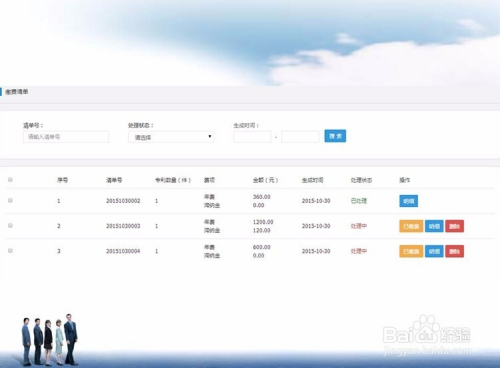Click the amount 360.00

point(262,197)
